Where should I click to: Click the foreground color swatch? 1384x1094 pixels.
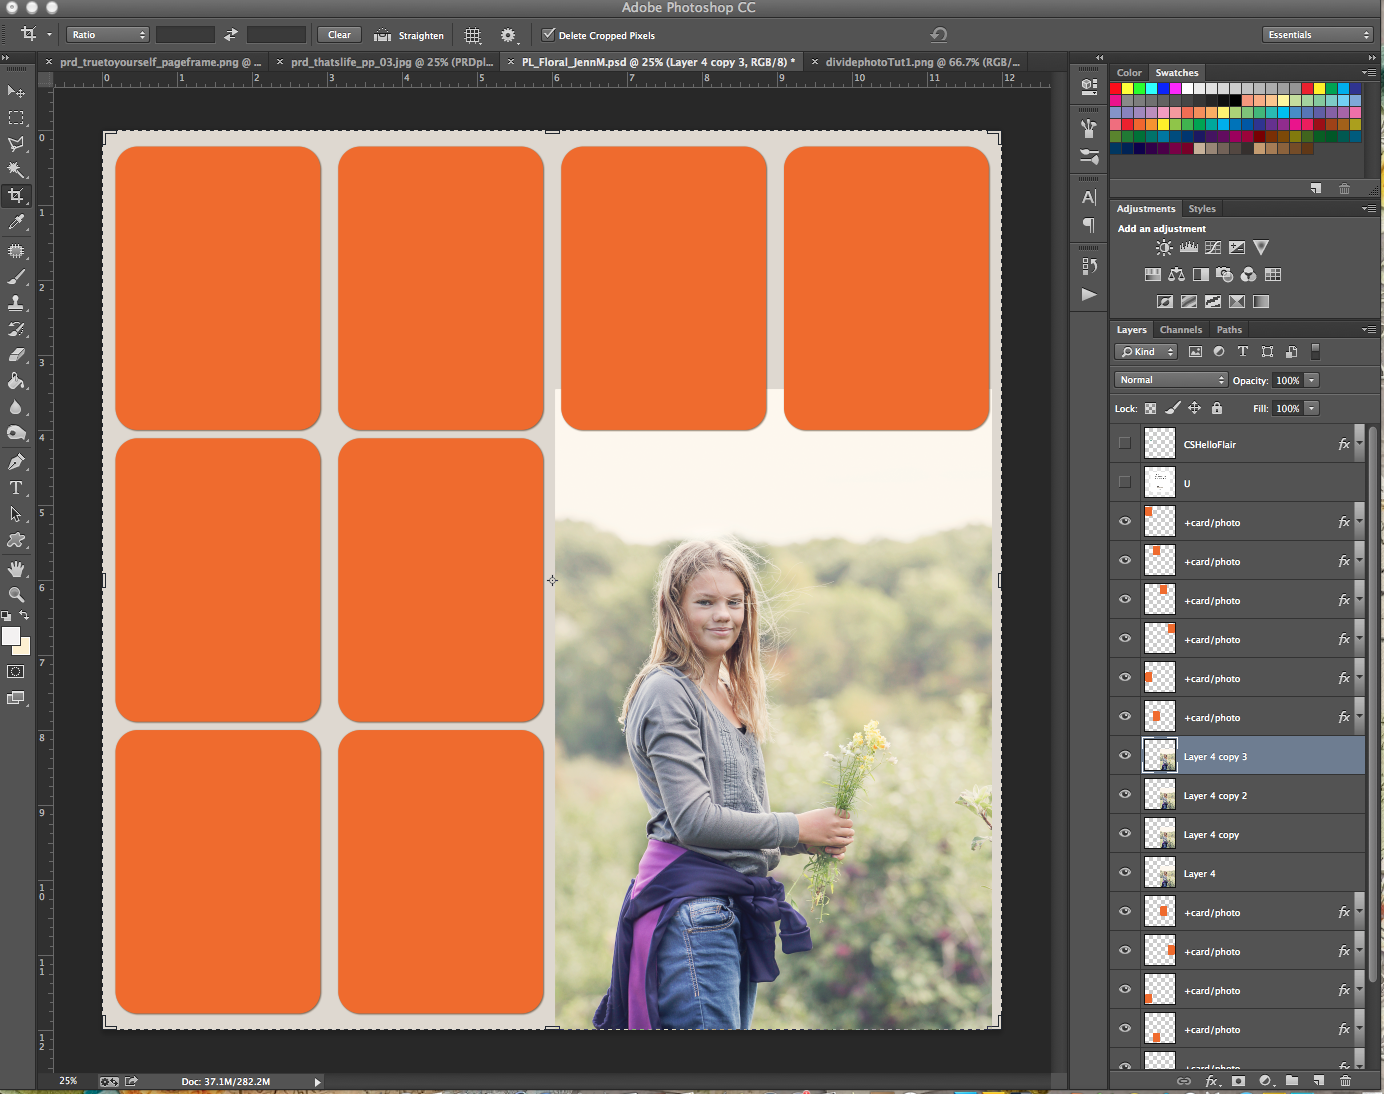11,636
